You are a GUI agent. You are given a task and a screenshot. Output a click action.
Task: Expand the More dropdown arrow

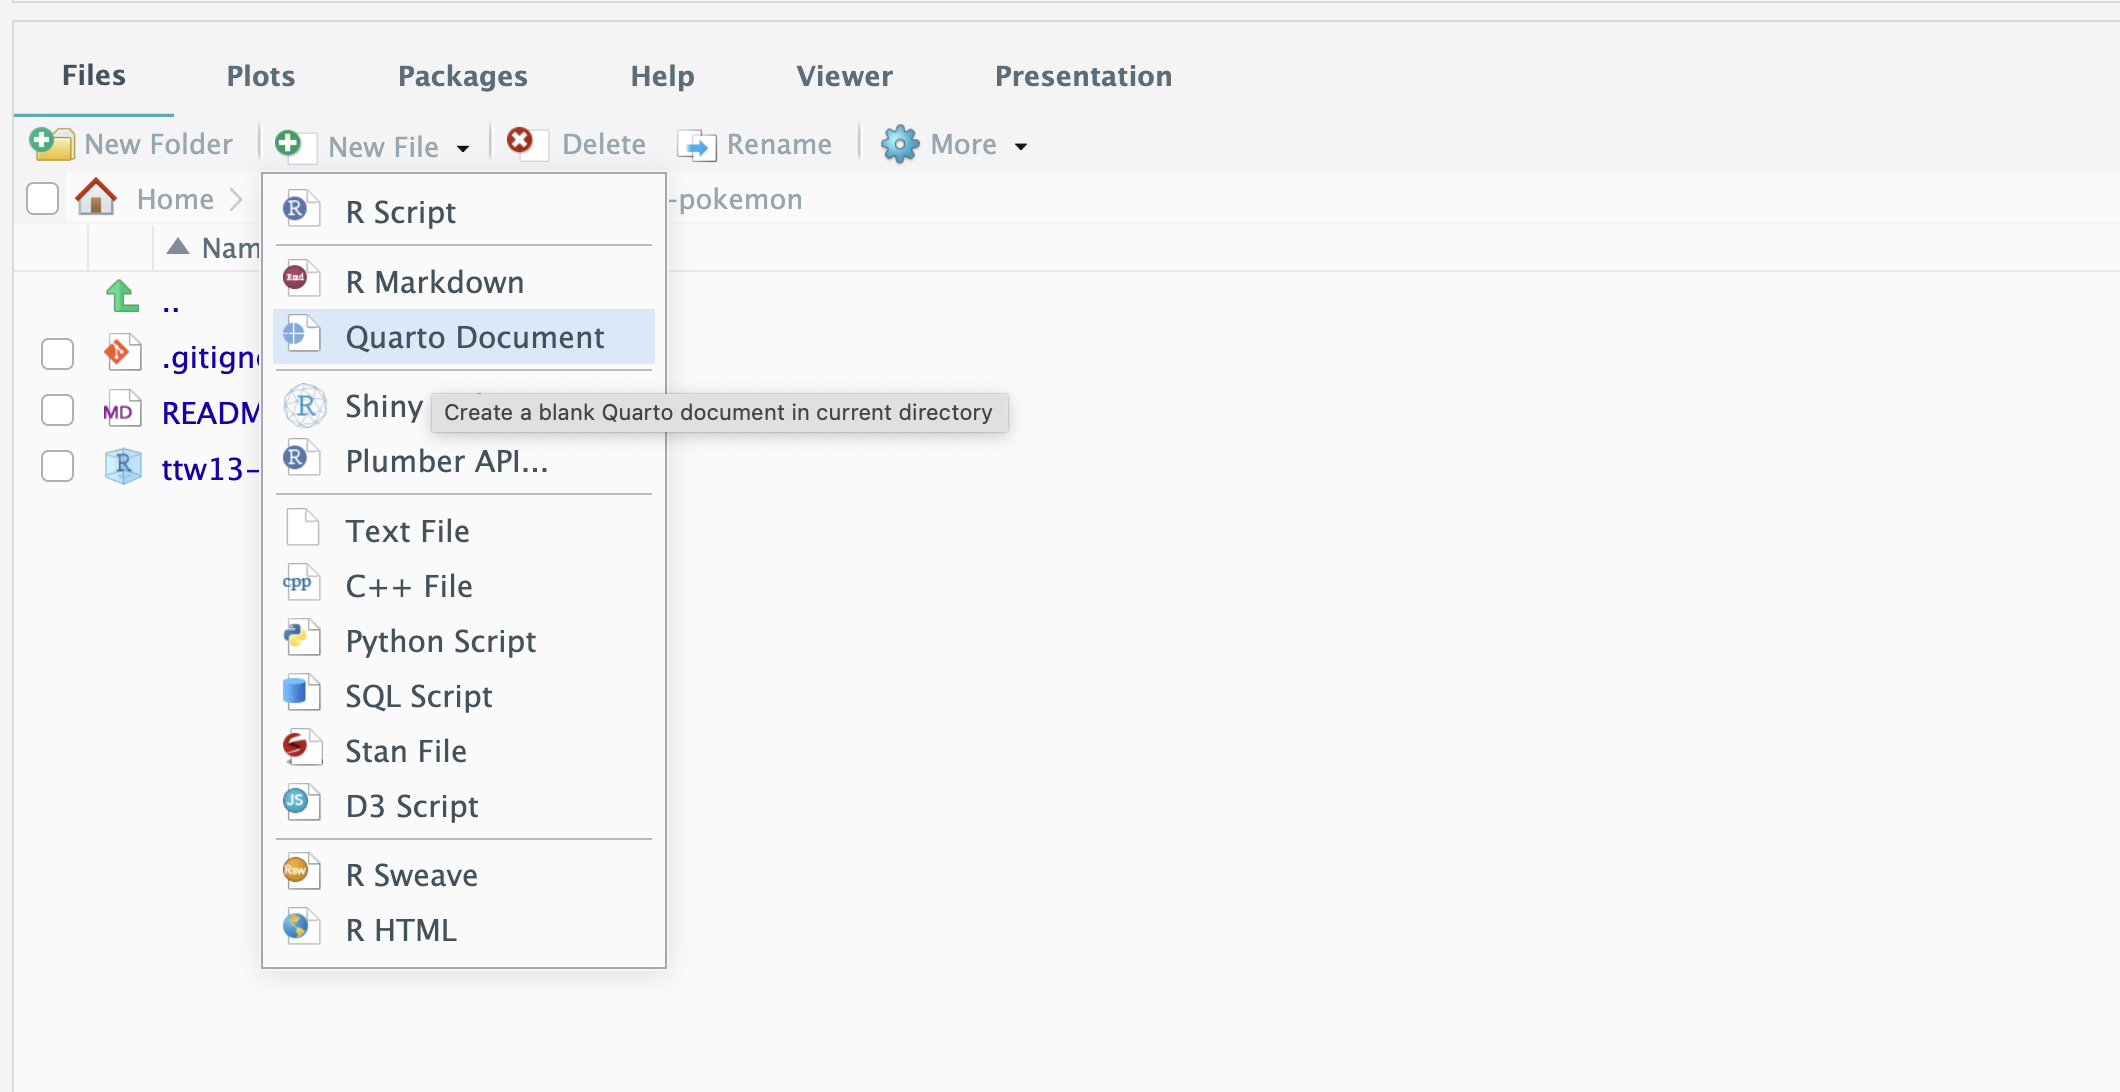[x=1020, y=146]
